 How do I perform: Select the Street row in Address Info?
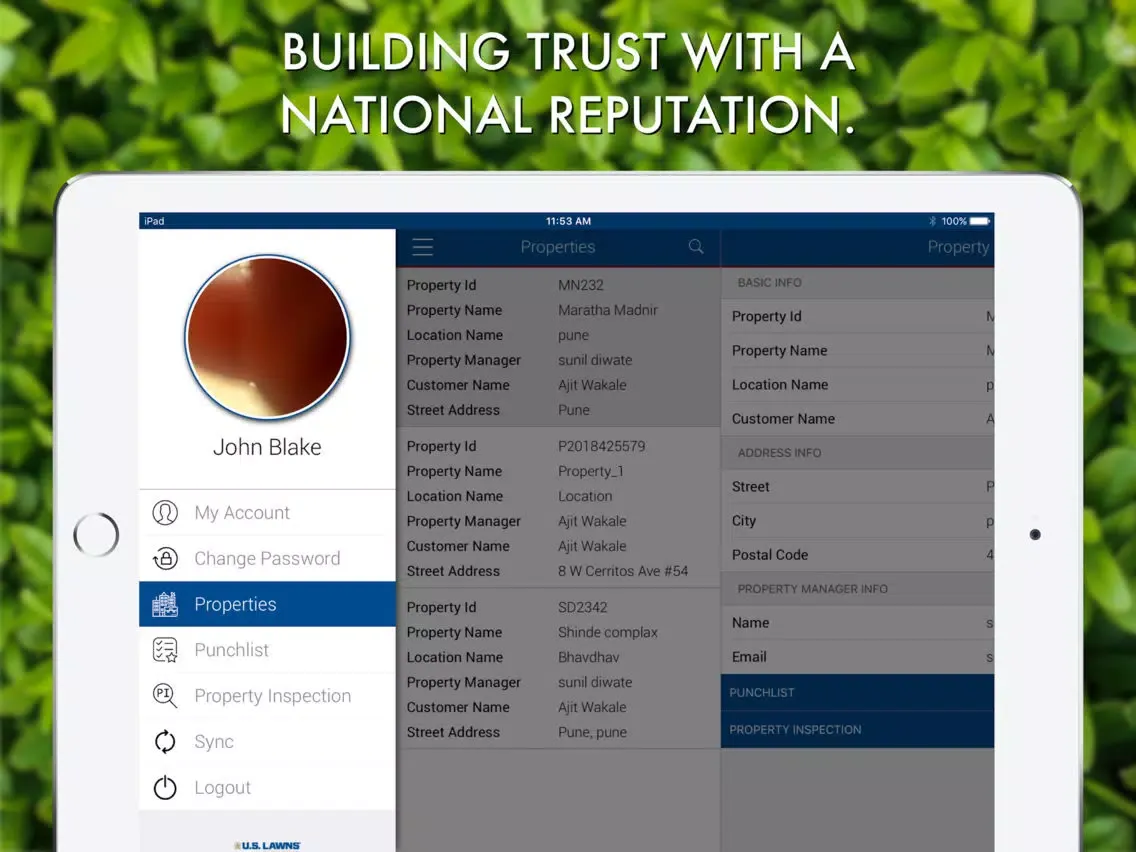(x=857, y=487)
